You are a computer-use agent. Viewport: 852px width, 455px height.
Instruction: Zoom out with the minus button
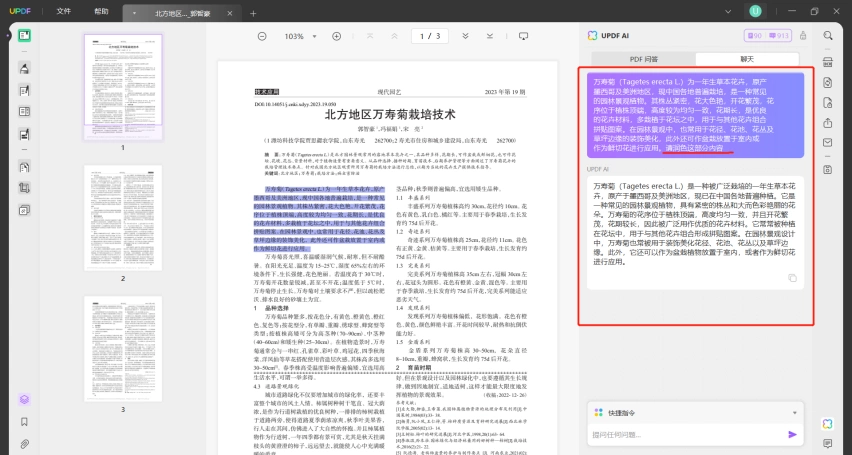(262, 36)
